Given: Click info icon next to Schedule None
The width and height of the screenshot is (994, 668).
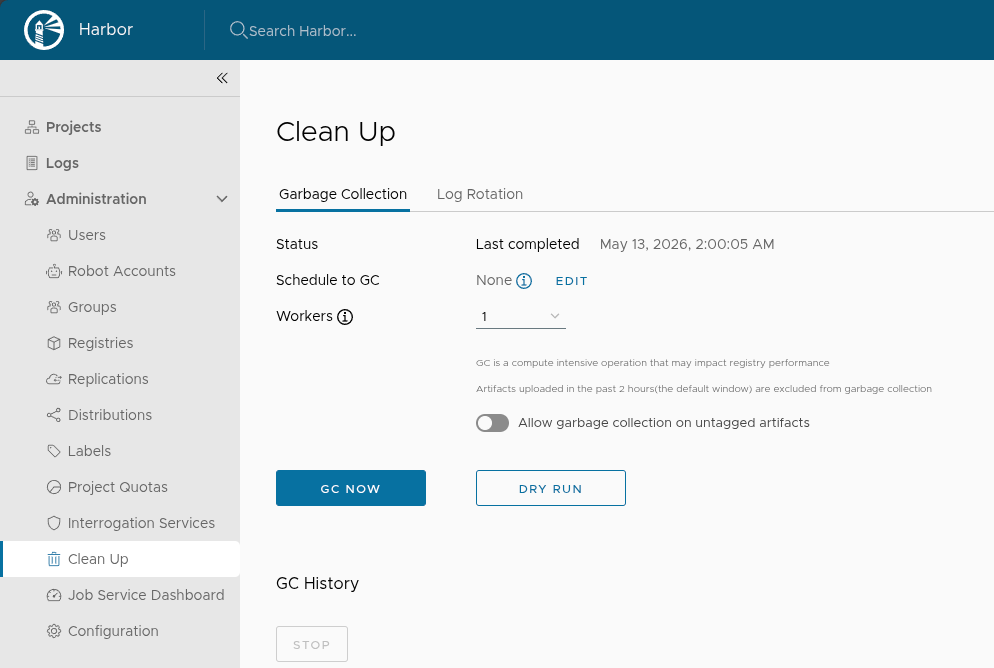Looking at the screenshot, I should pos(524,281).
